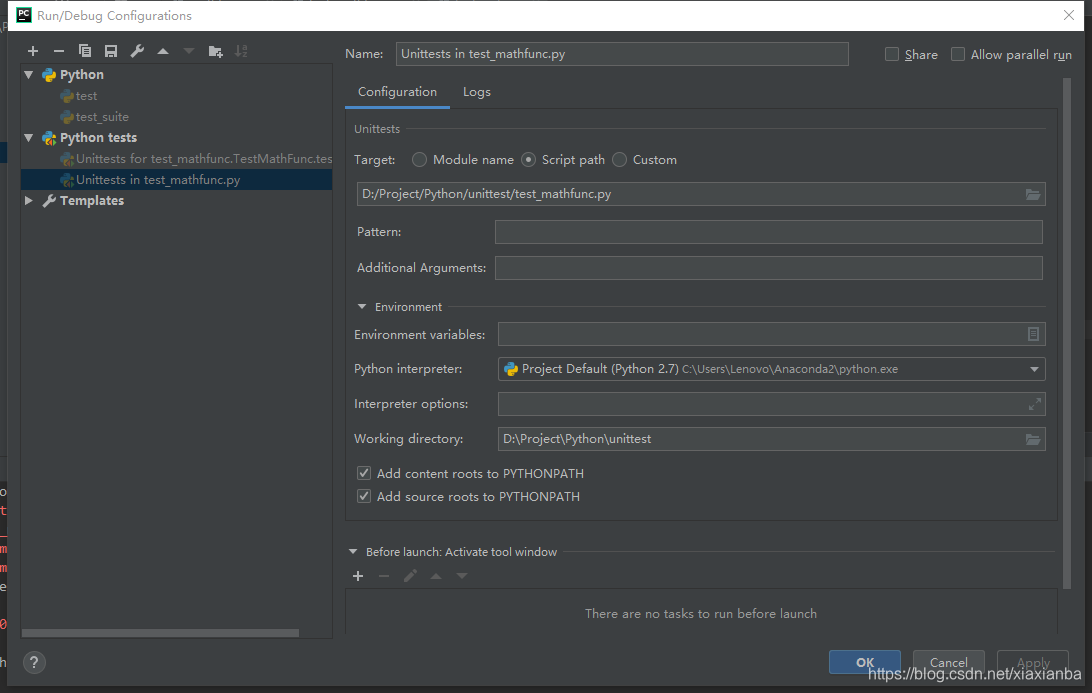
Task: Browse for the working directory folder
Action: [x=1033, y=439]
